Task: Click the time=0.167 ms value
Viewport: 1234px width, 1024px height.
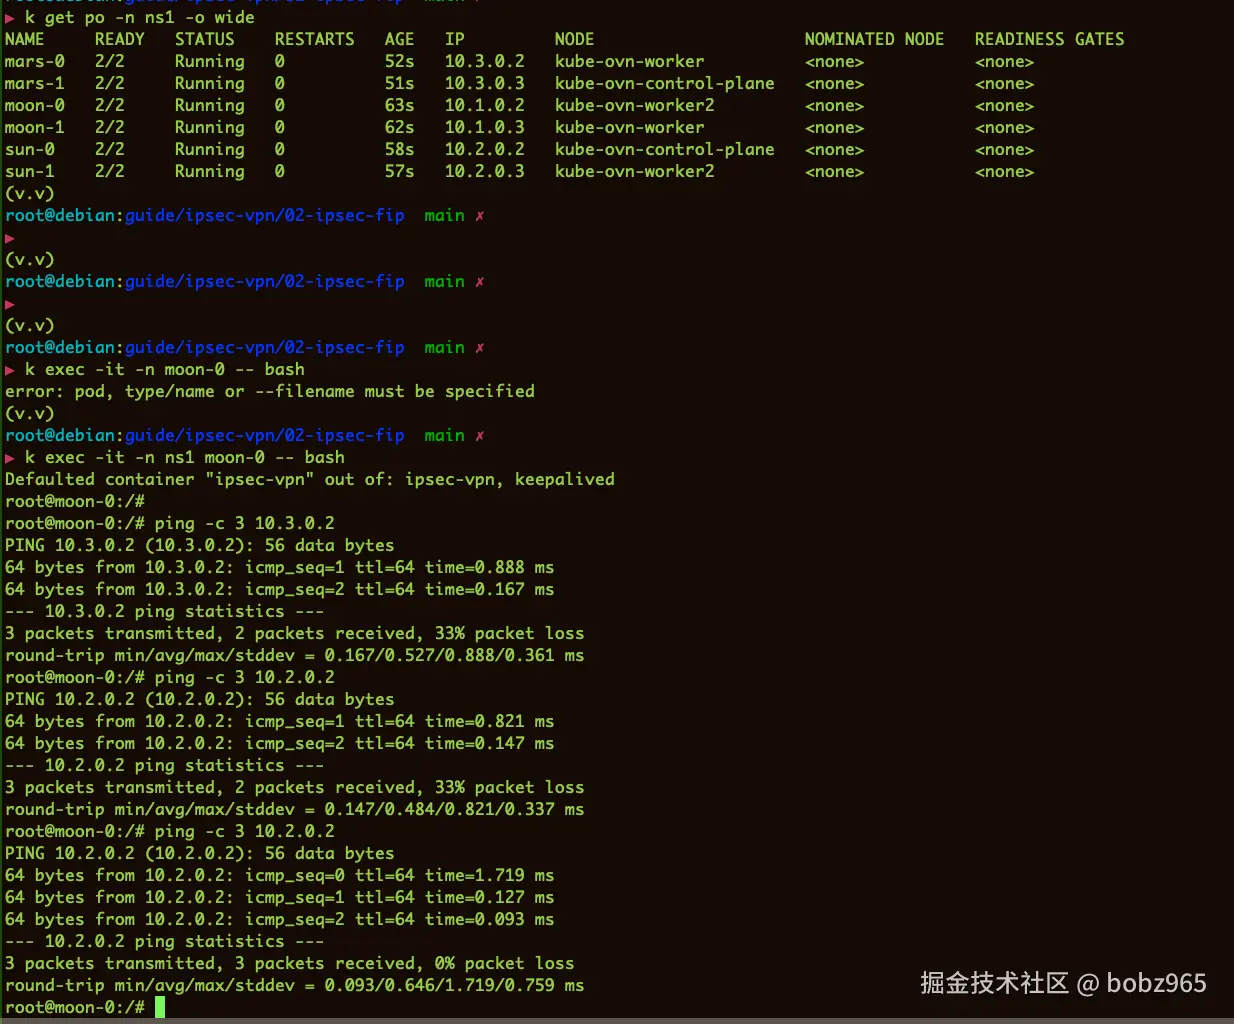Action: point(490,589)
